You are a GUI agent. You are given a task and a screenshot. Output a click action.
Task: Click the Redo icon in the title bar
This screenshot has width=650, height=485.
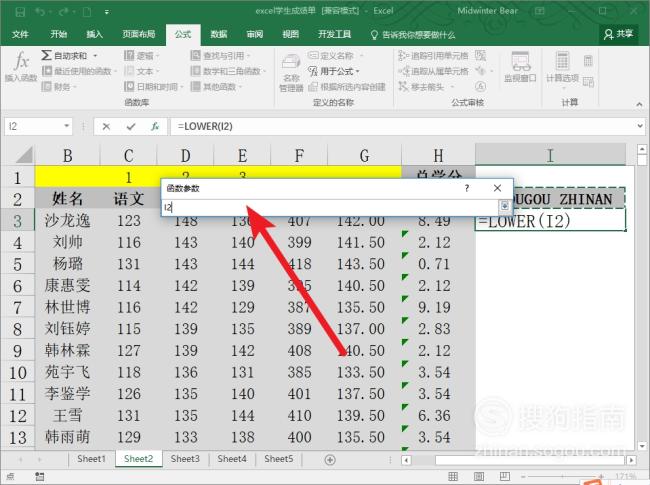(63, 12)
